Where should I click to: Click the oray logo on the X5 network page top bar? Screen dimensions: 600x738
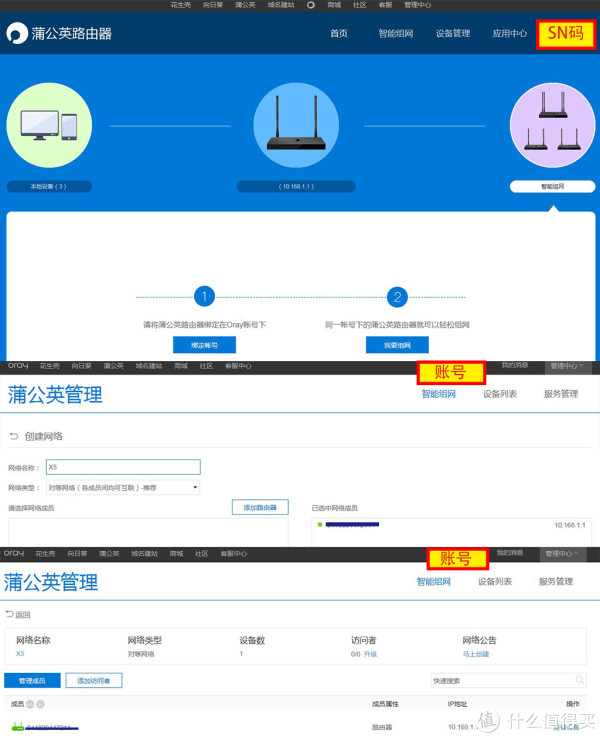(14, 553)
